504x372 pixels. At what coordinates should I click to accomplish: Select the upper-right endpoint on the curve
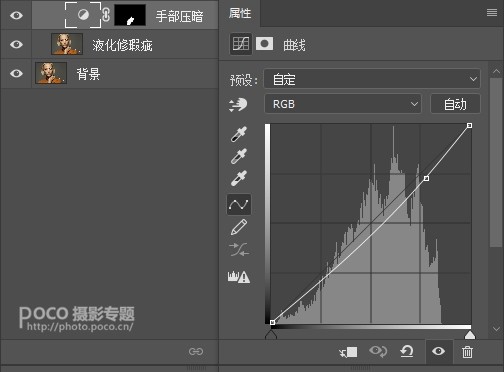click(469, 126)
